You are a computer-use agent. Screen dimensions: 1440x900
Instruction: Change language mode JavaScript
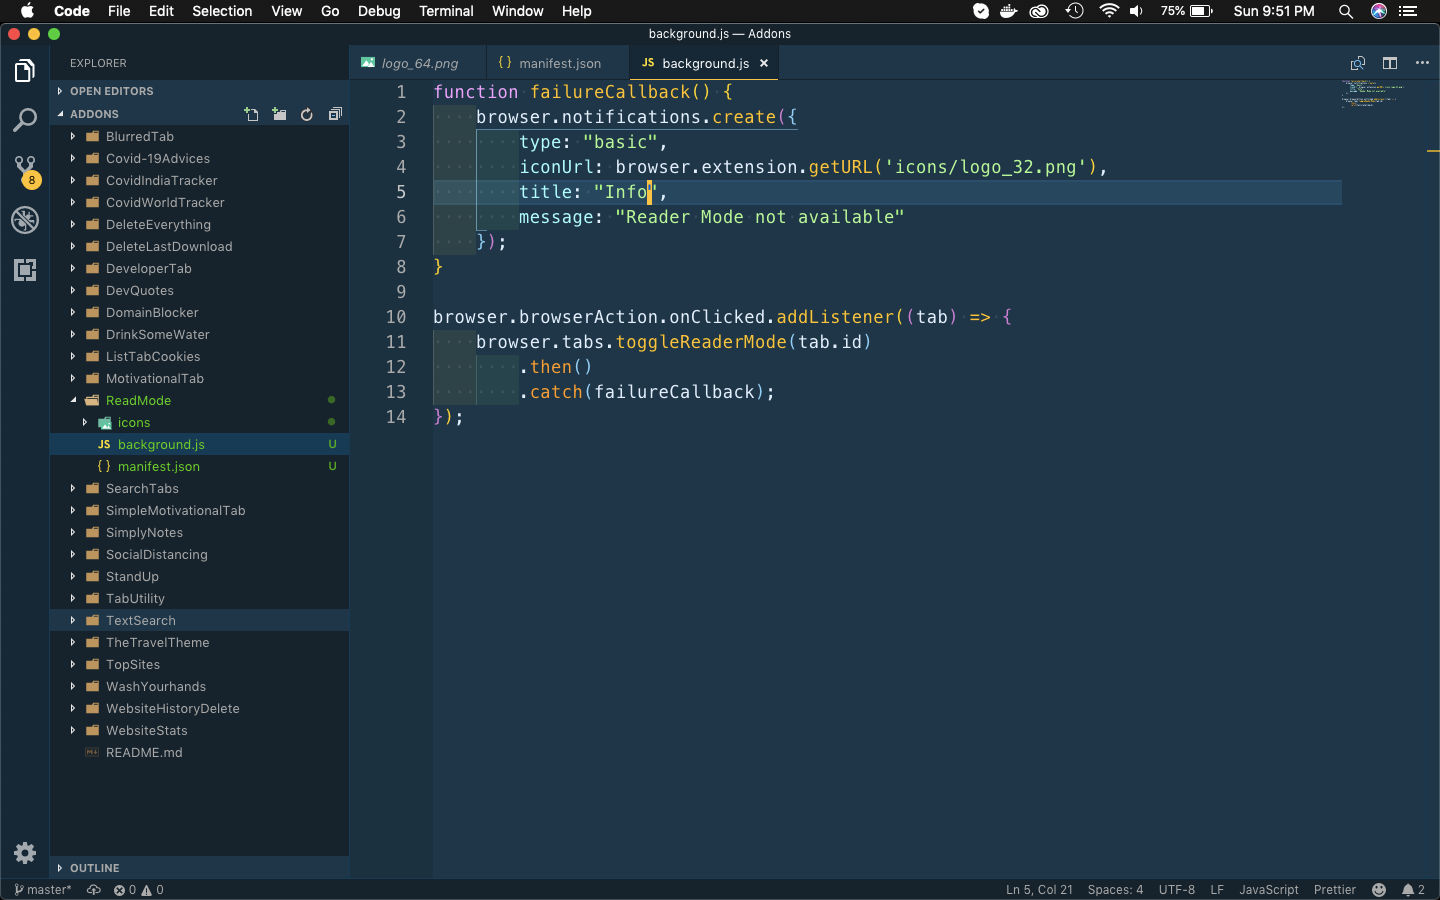coord(1269,890)
